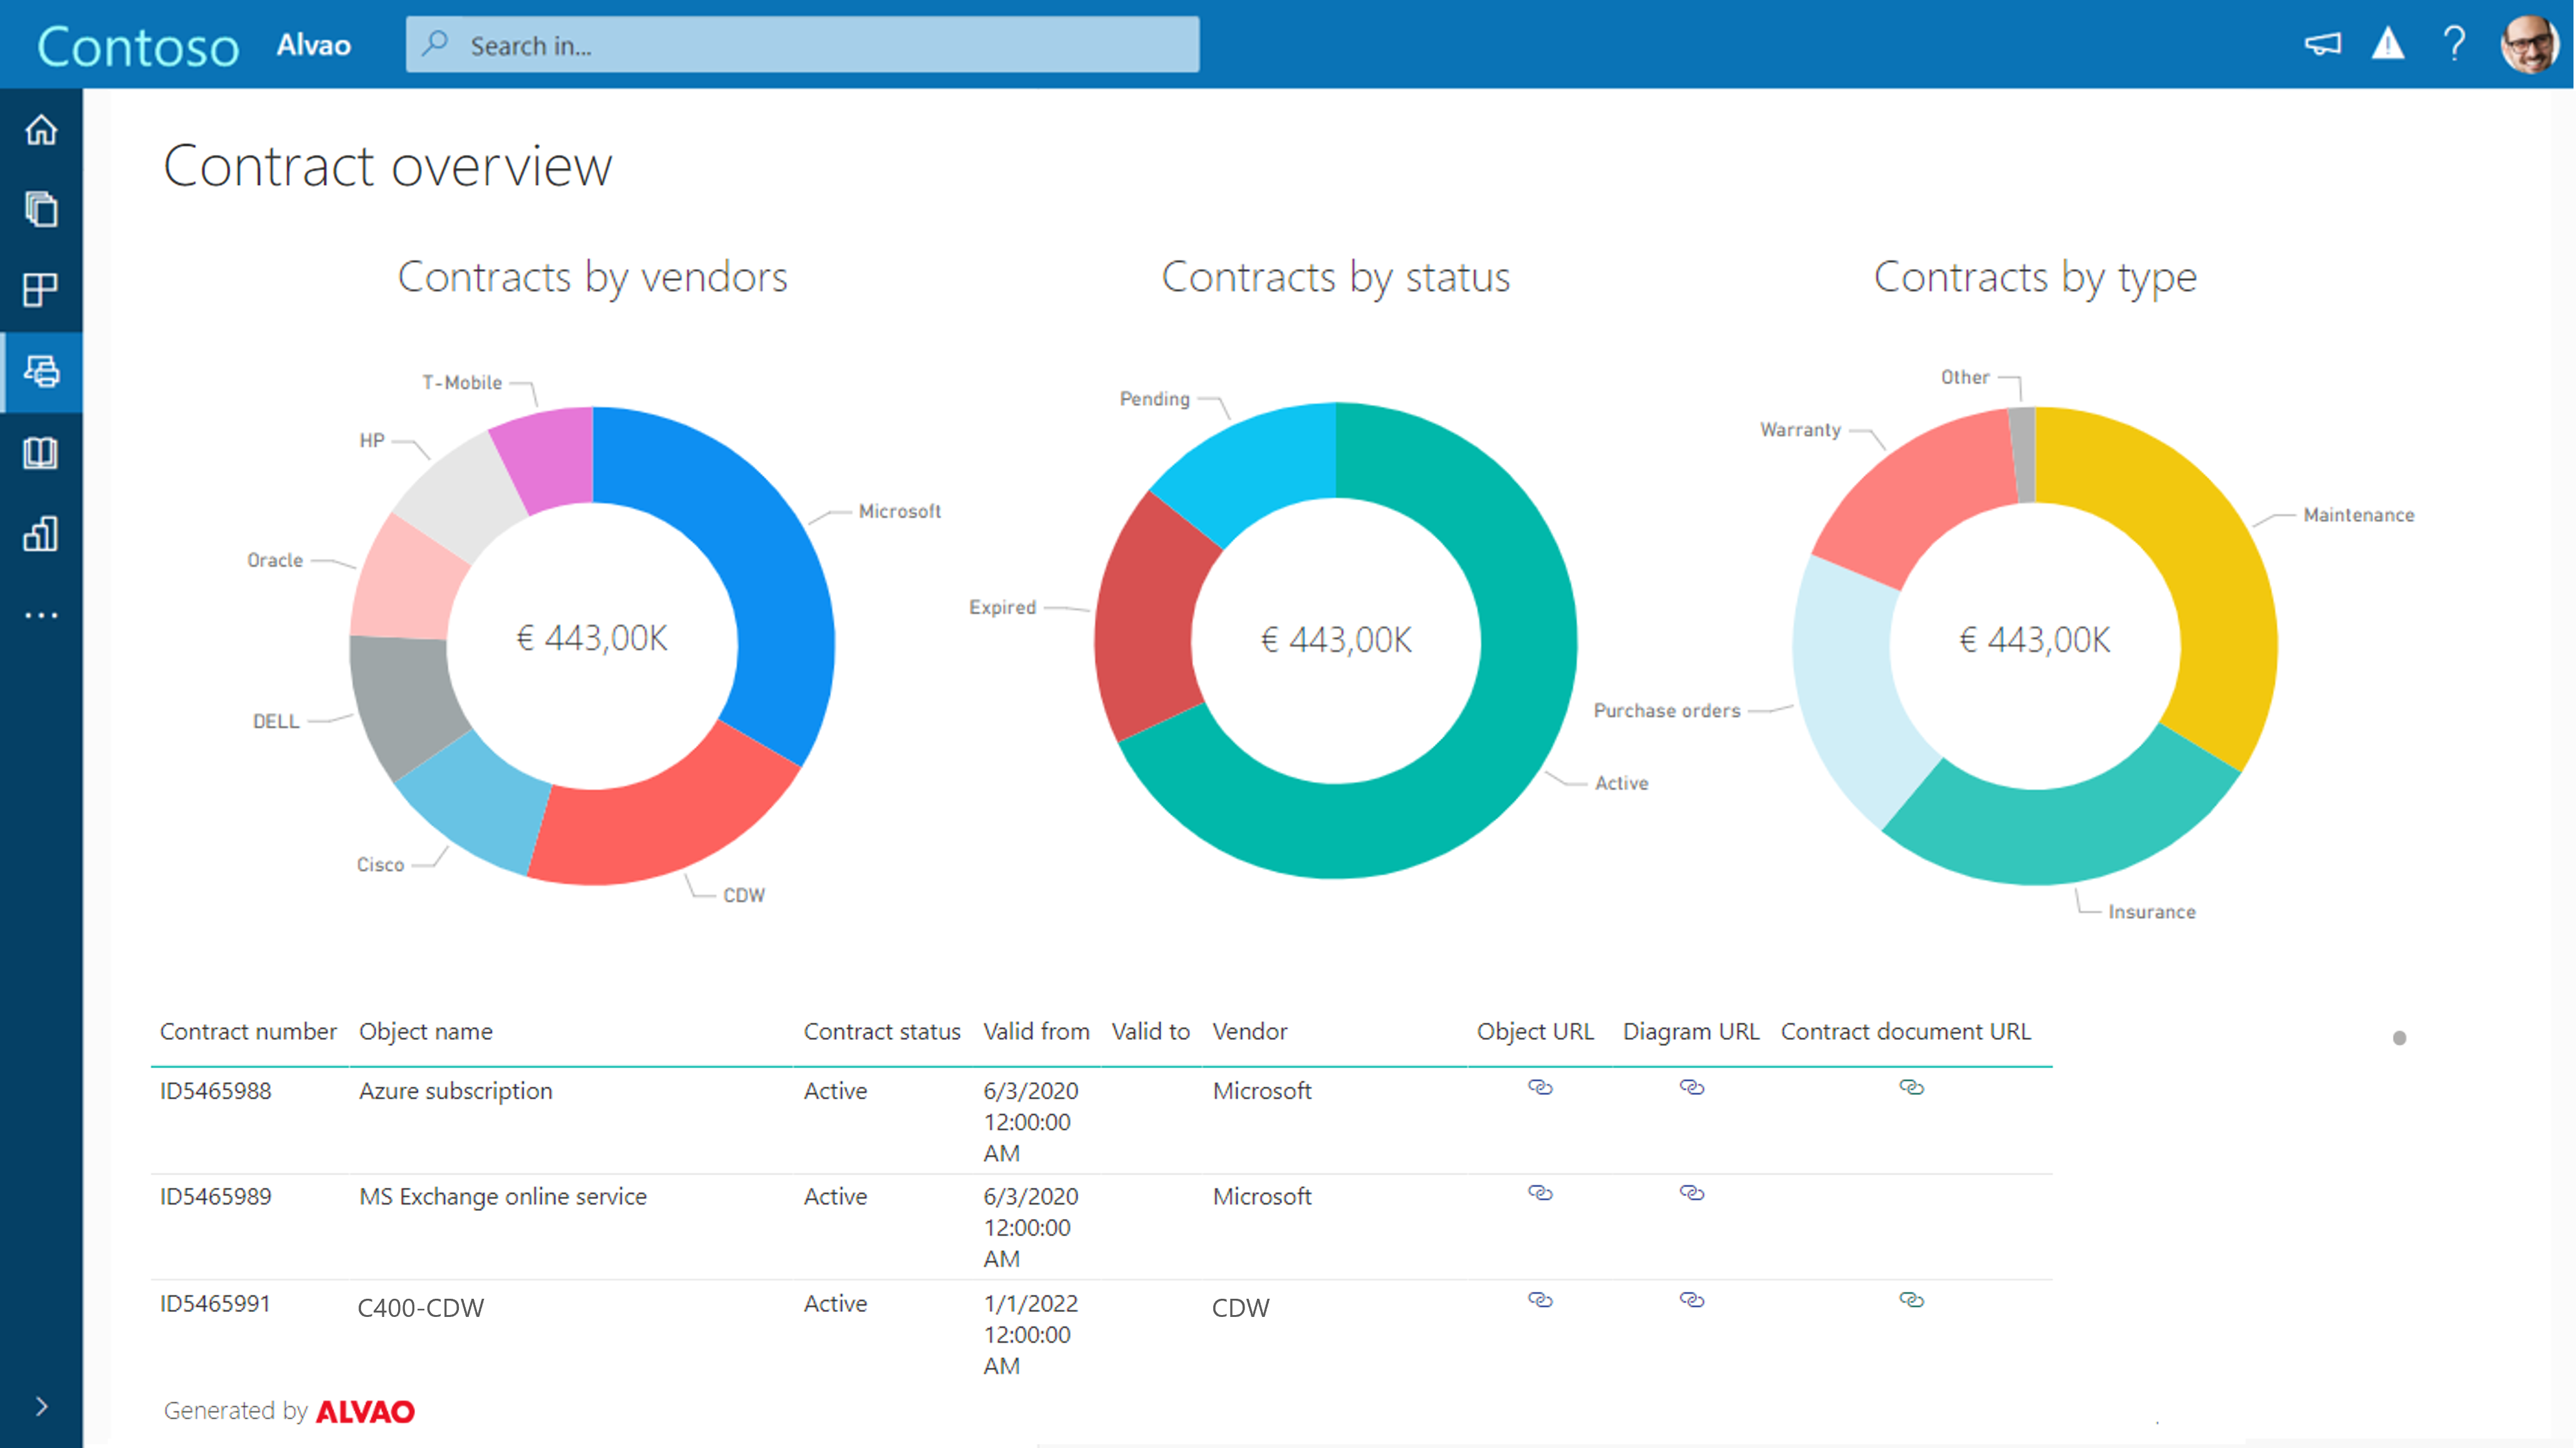
Task: Open the reports chart sidebar icon
Action: pos(41,534)
